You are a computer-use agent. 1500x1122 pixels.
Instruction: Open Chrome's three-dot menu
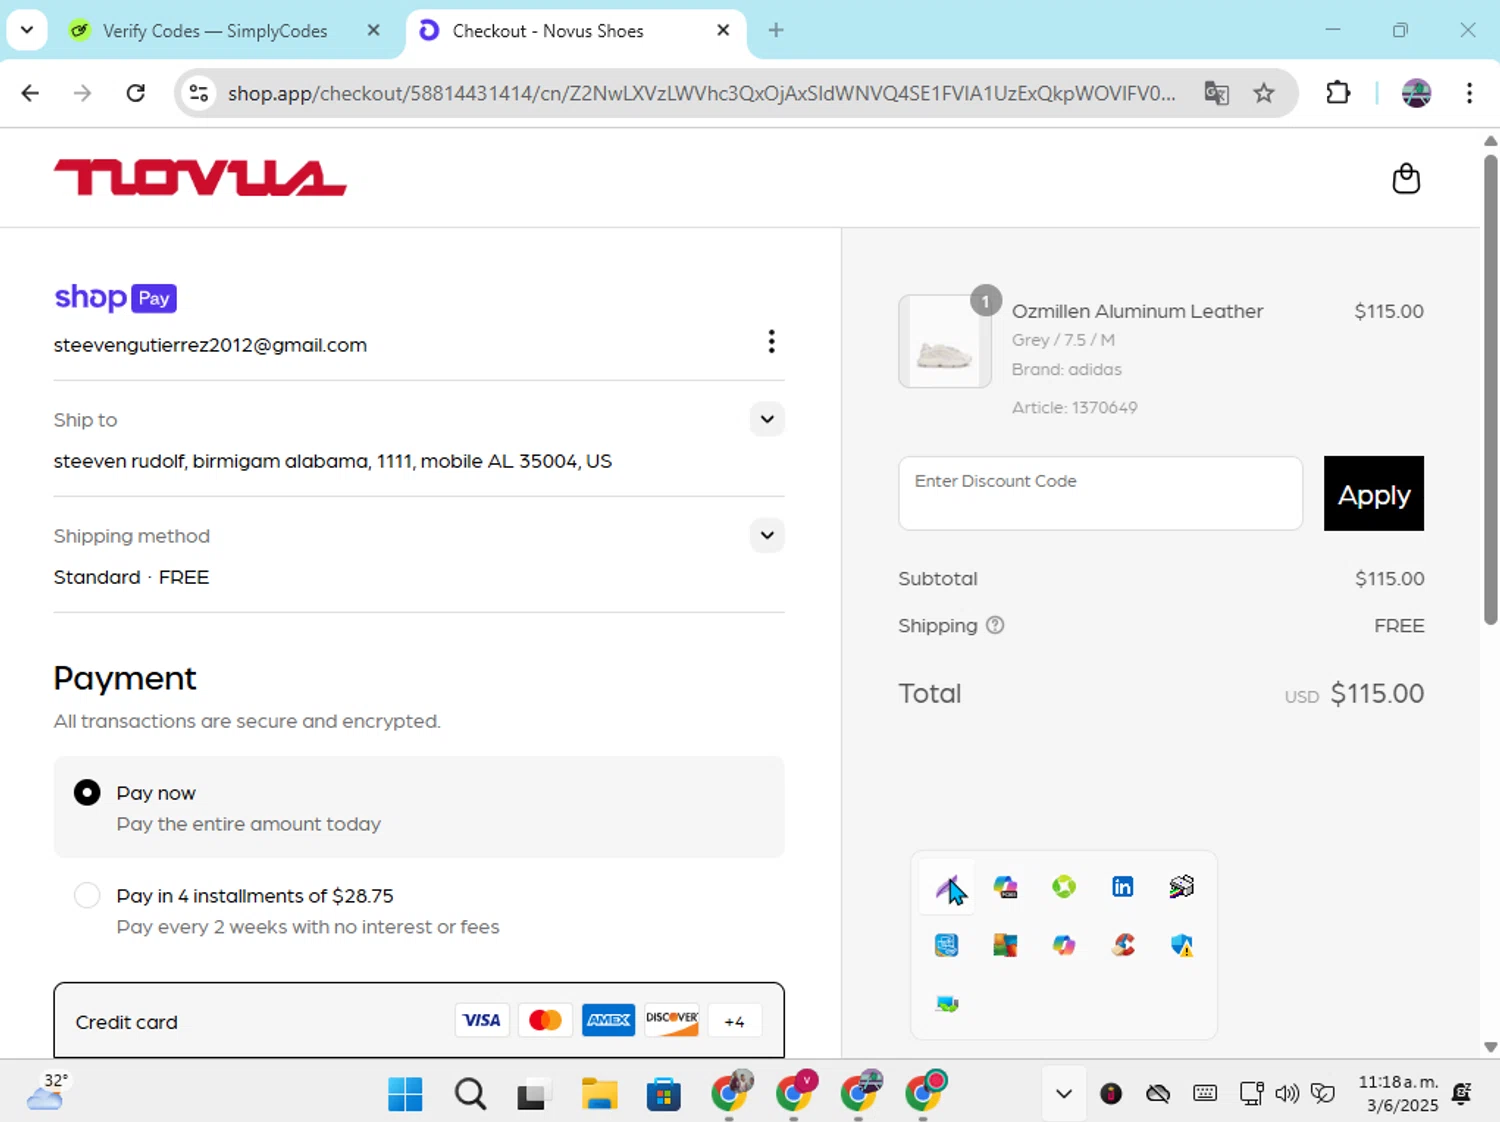coord(1469,93)
